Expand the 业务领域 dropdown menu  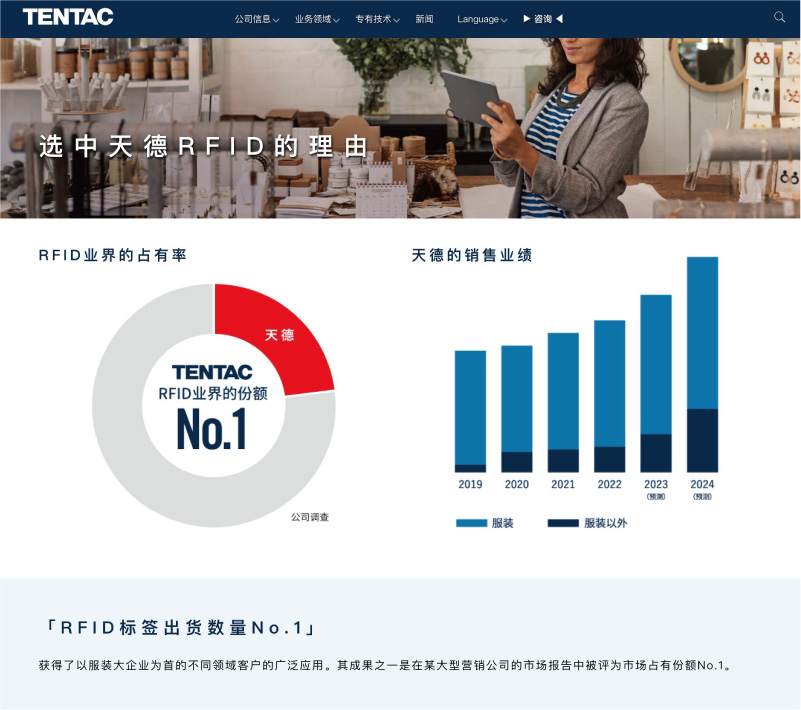pyautogui.click(x=317, y=19)
